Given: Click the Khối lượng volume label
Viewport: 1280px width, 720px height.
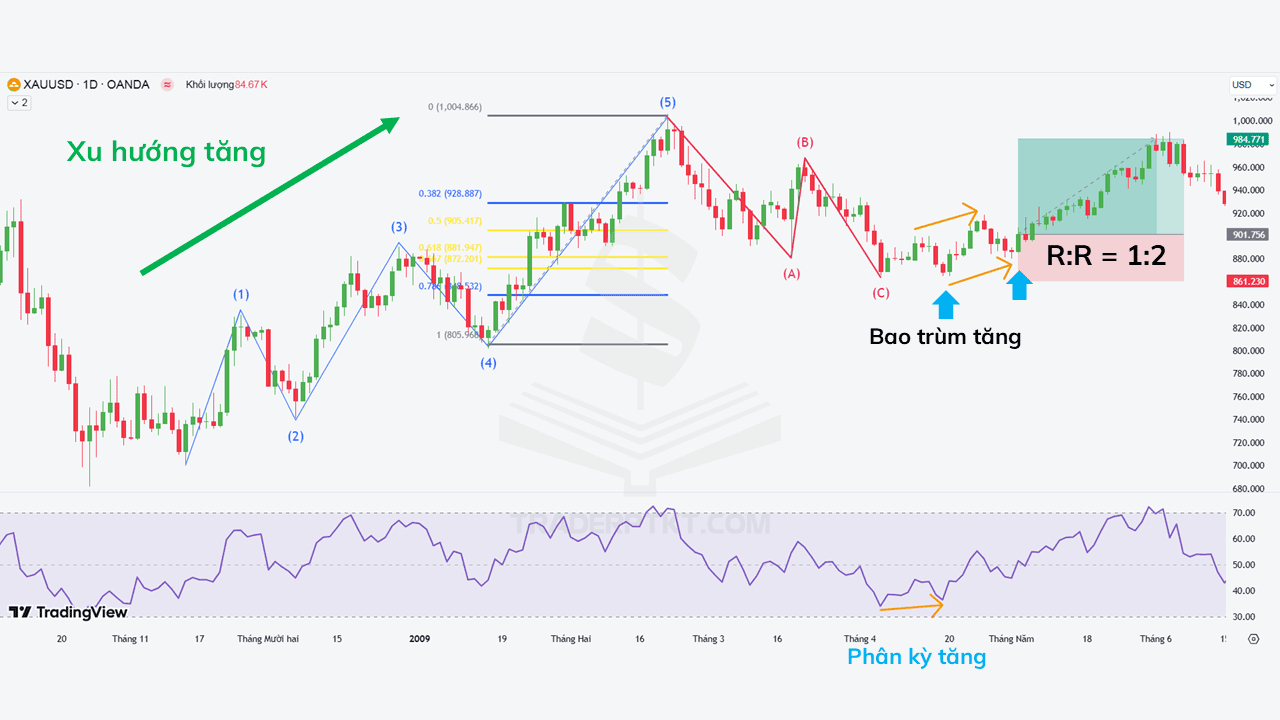Looking at the screenshot, I should [x=209, y=85].
